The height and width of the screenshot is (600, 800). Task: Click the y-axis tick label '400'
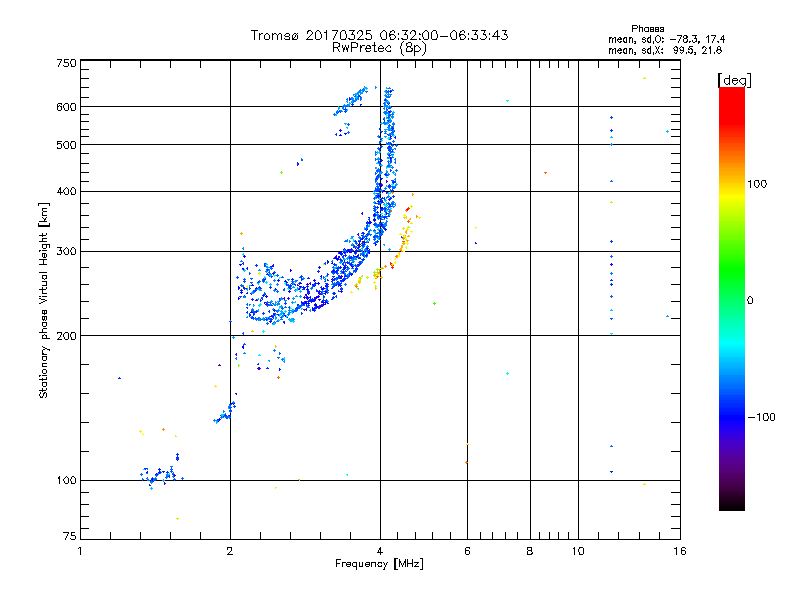tap(67, 191)
